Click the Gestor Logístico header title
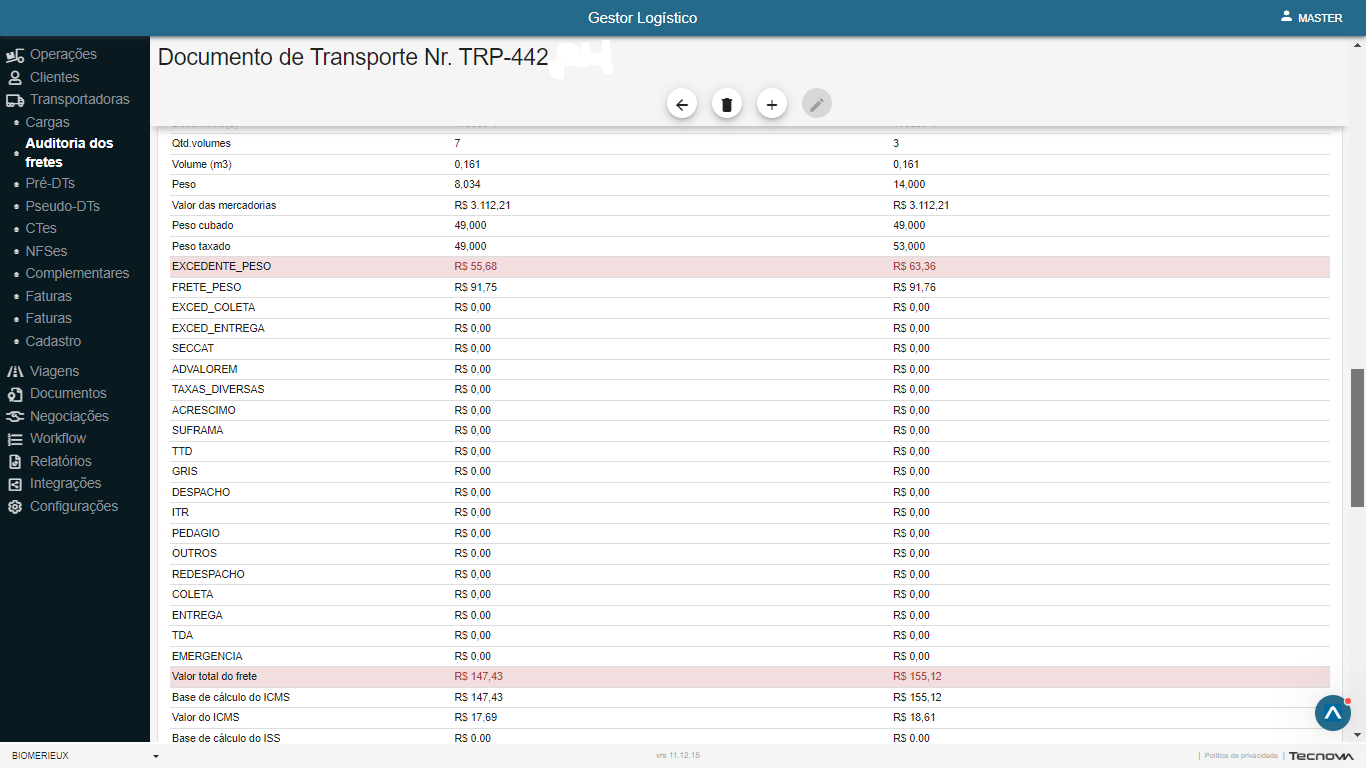Viewport: 1366px width, 768px height. [643, 18]
